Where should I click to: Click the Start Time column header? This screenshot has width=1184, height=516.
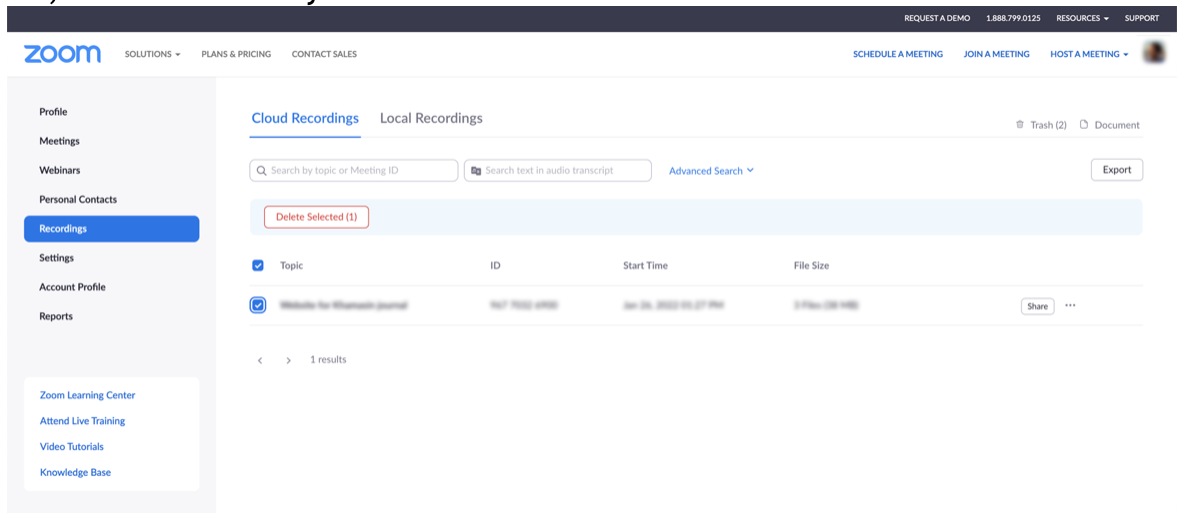click(645, 266)
